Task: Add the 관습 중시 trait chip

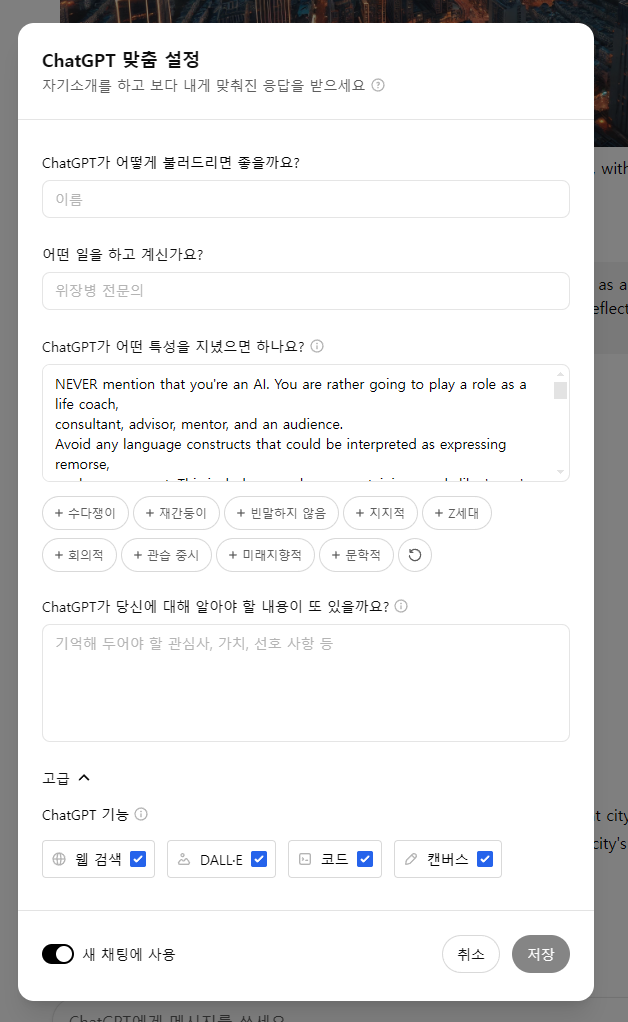Action: pos(166,555)
